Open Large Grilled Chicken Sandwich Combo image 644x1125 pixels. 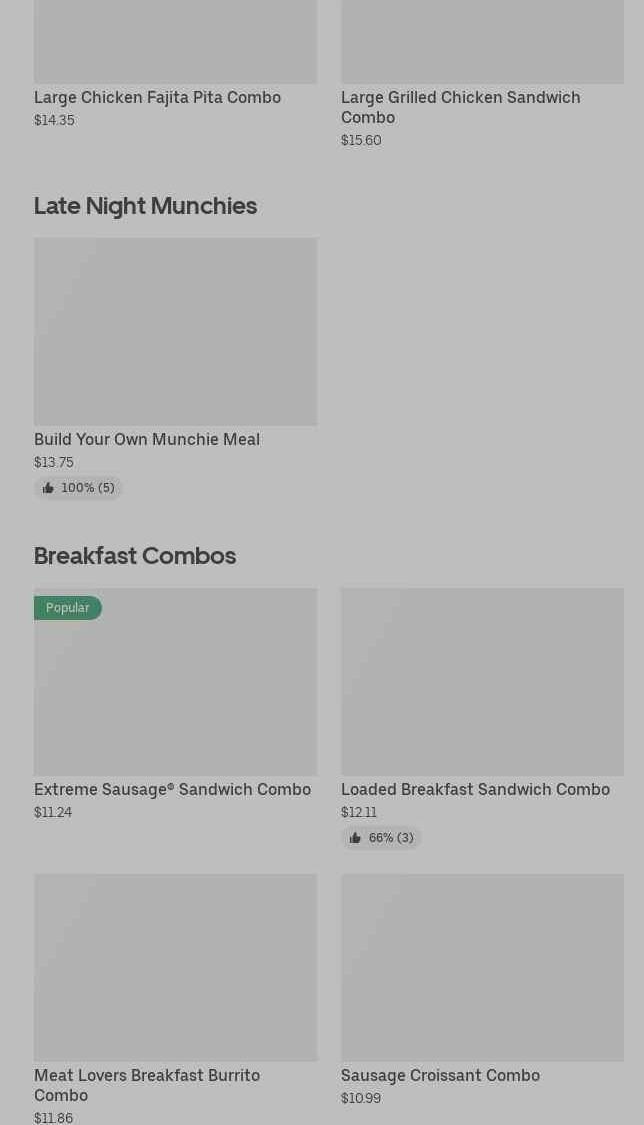click(x=482, y=41)
